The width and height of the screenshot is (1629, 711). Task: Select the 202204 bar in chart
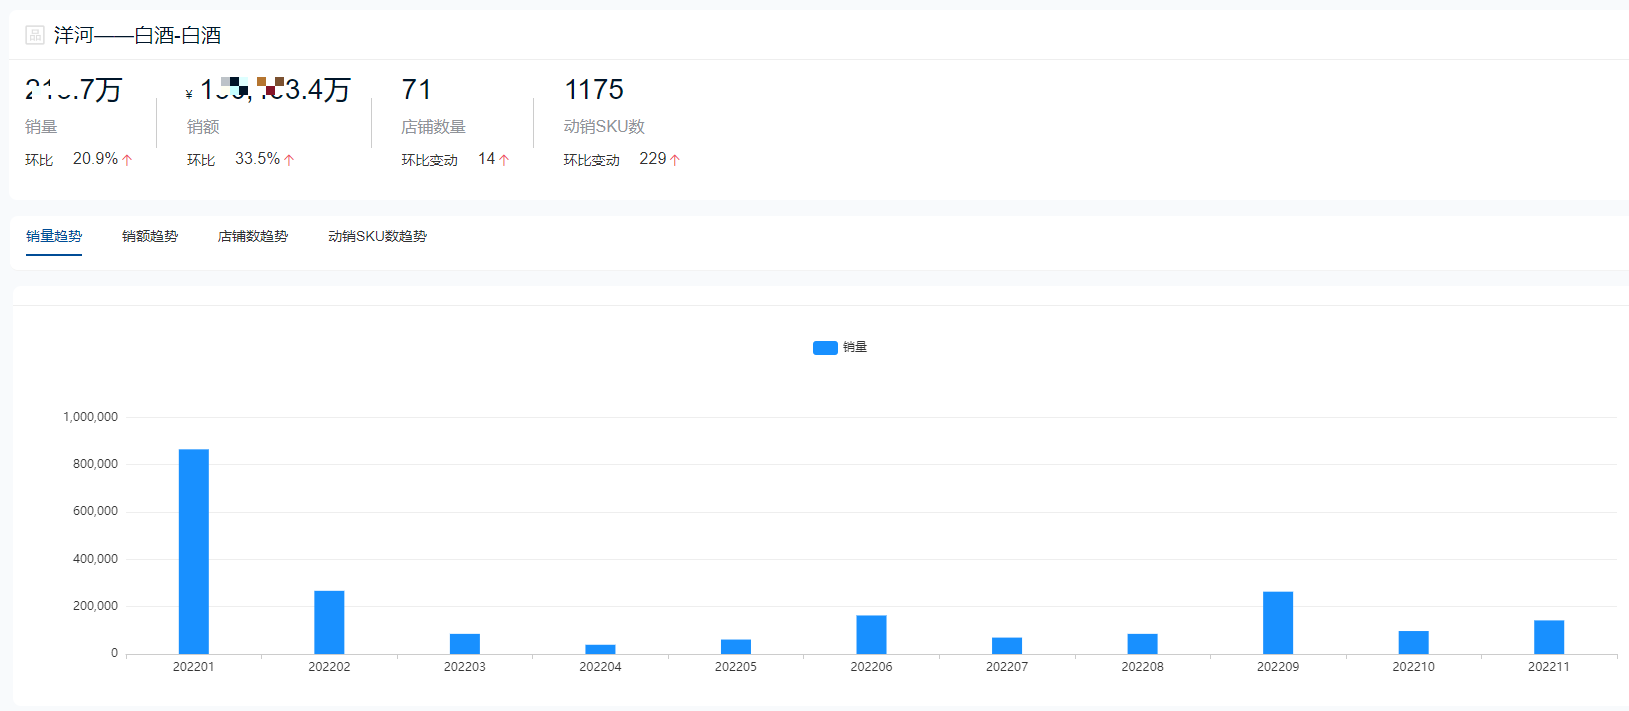pos(600,649)
